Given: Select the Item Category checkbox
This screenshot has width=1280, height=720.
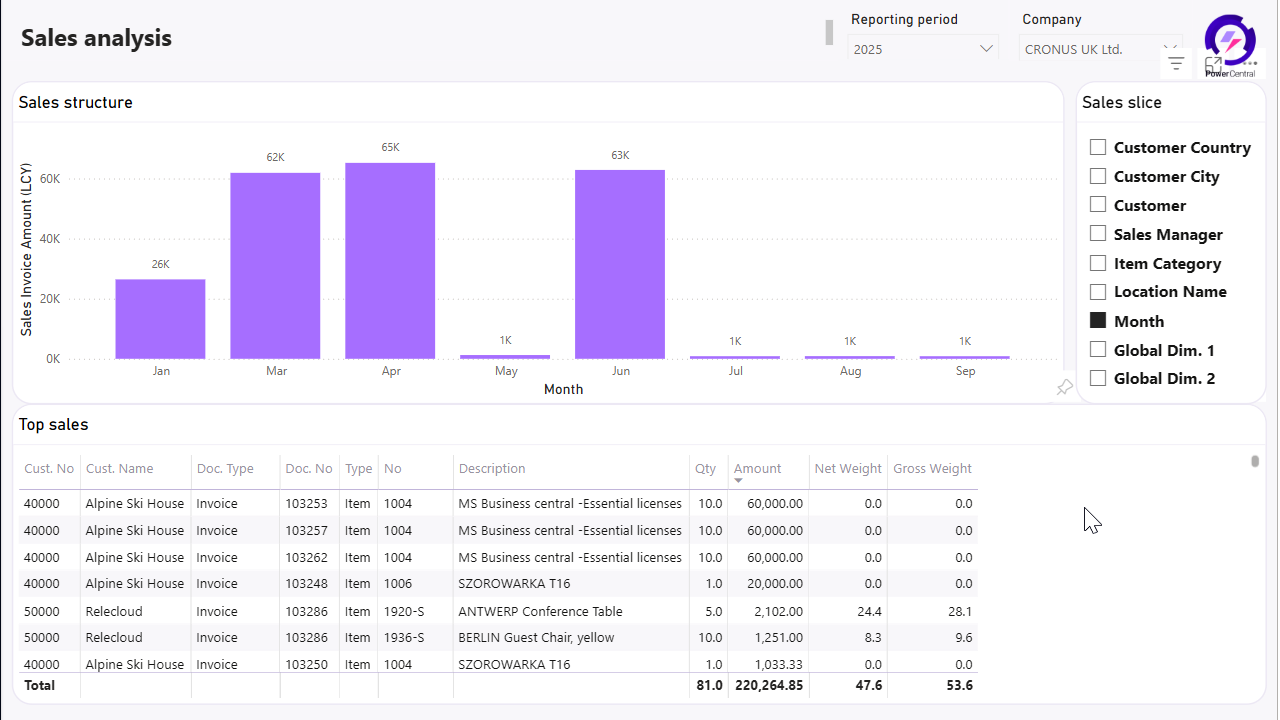Looking at the screenshot, I should point(1098,263).
